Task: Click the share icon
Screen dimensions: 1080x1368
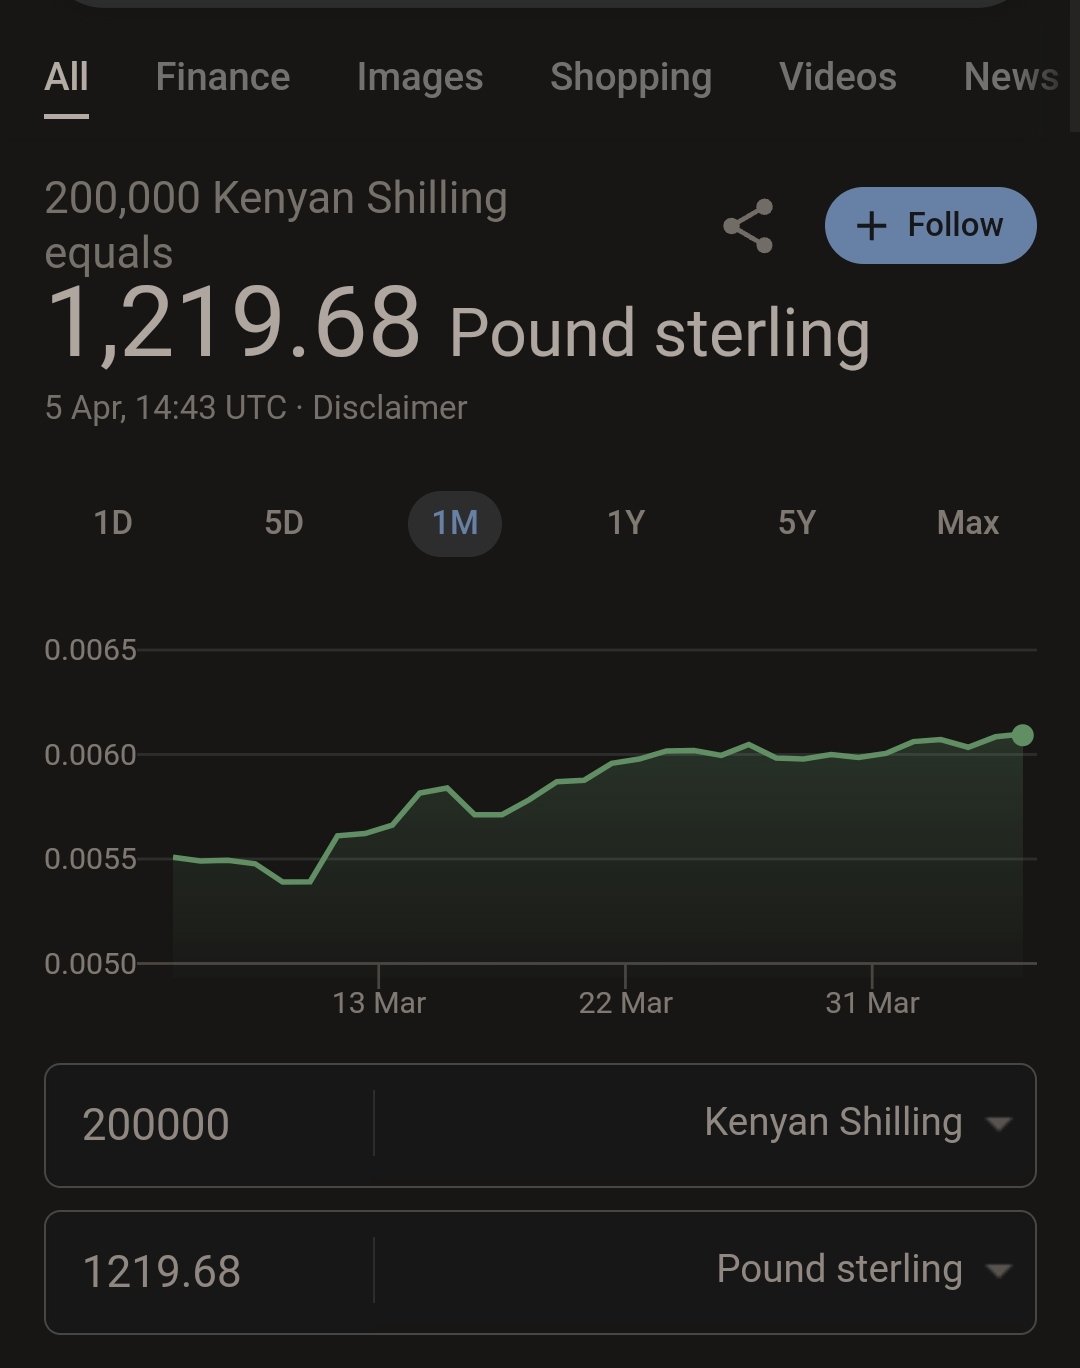Action: 748,226
